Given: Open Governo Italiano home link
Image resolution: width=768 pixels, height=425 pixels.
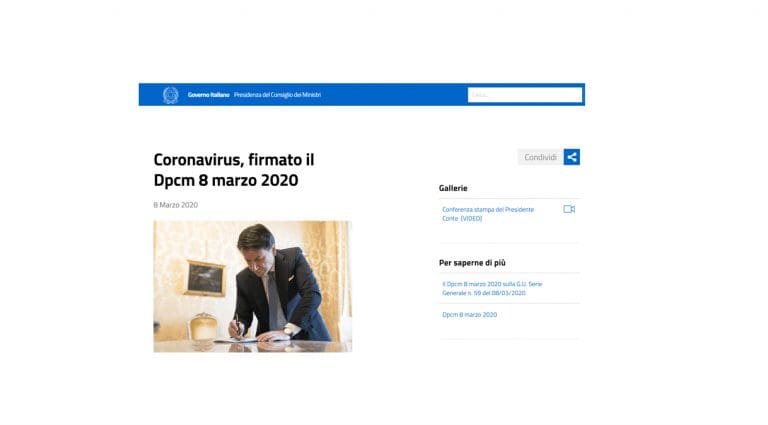Looking at the screenshot, I should click(208, 95).
